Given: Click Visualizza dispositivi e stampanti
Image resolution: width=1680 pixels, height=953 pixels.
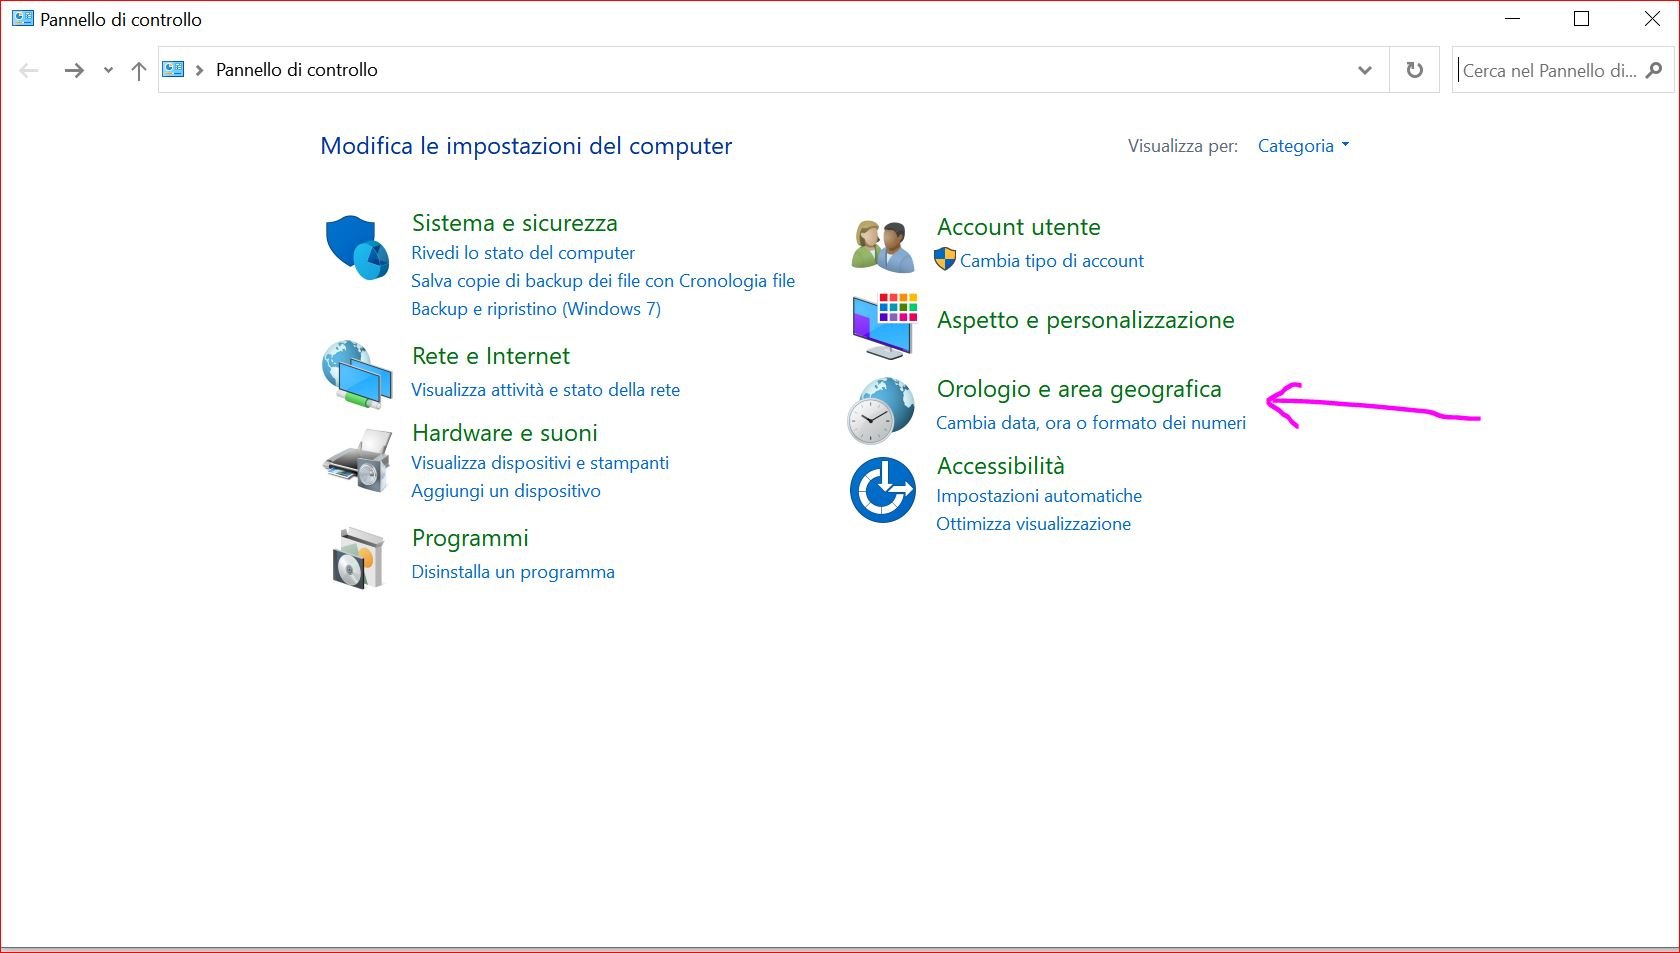Looking at the screenshot, I should tap(540, 463).
